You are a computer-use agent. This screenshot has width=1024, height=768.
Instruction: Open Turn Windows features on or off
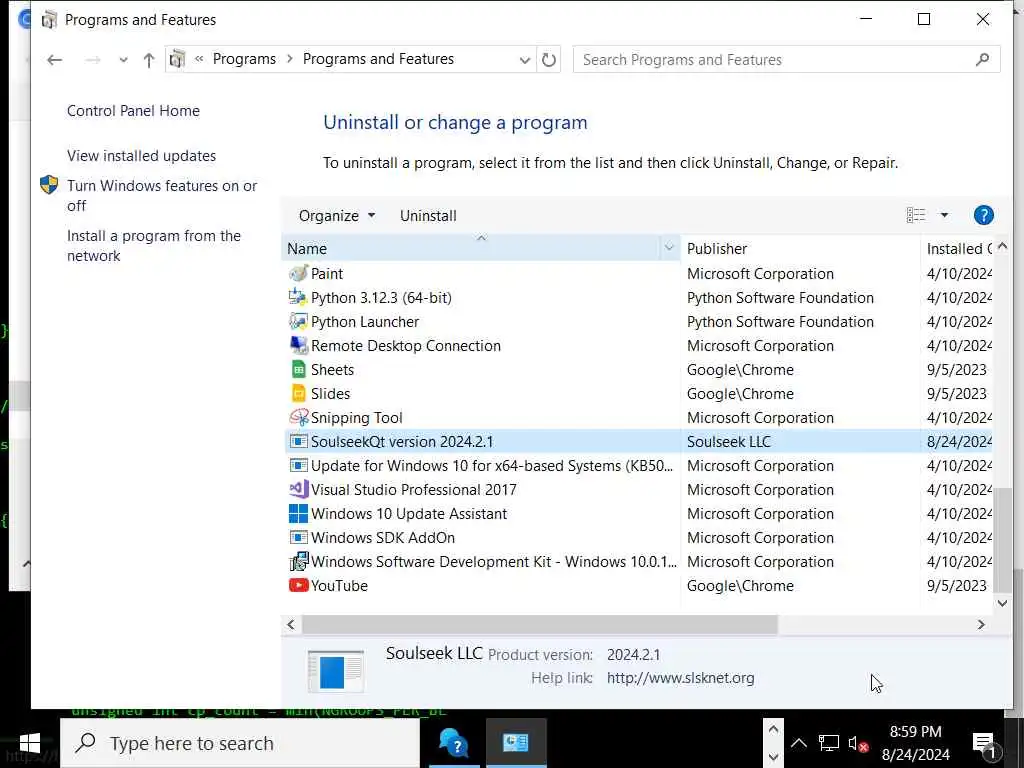point(162,195)
